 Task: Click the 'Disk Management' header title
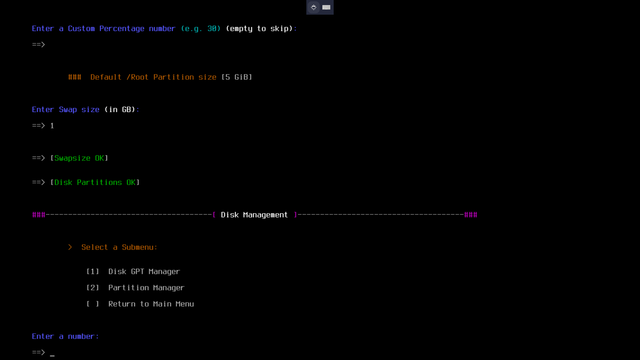(254, 215)
